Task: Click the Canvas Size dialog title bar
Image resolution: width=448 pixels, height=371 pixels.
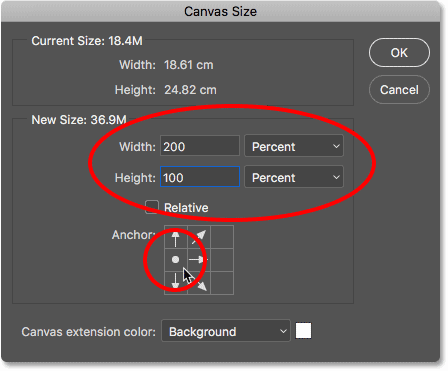Action: (x=221, y=12)
